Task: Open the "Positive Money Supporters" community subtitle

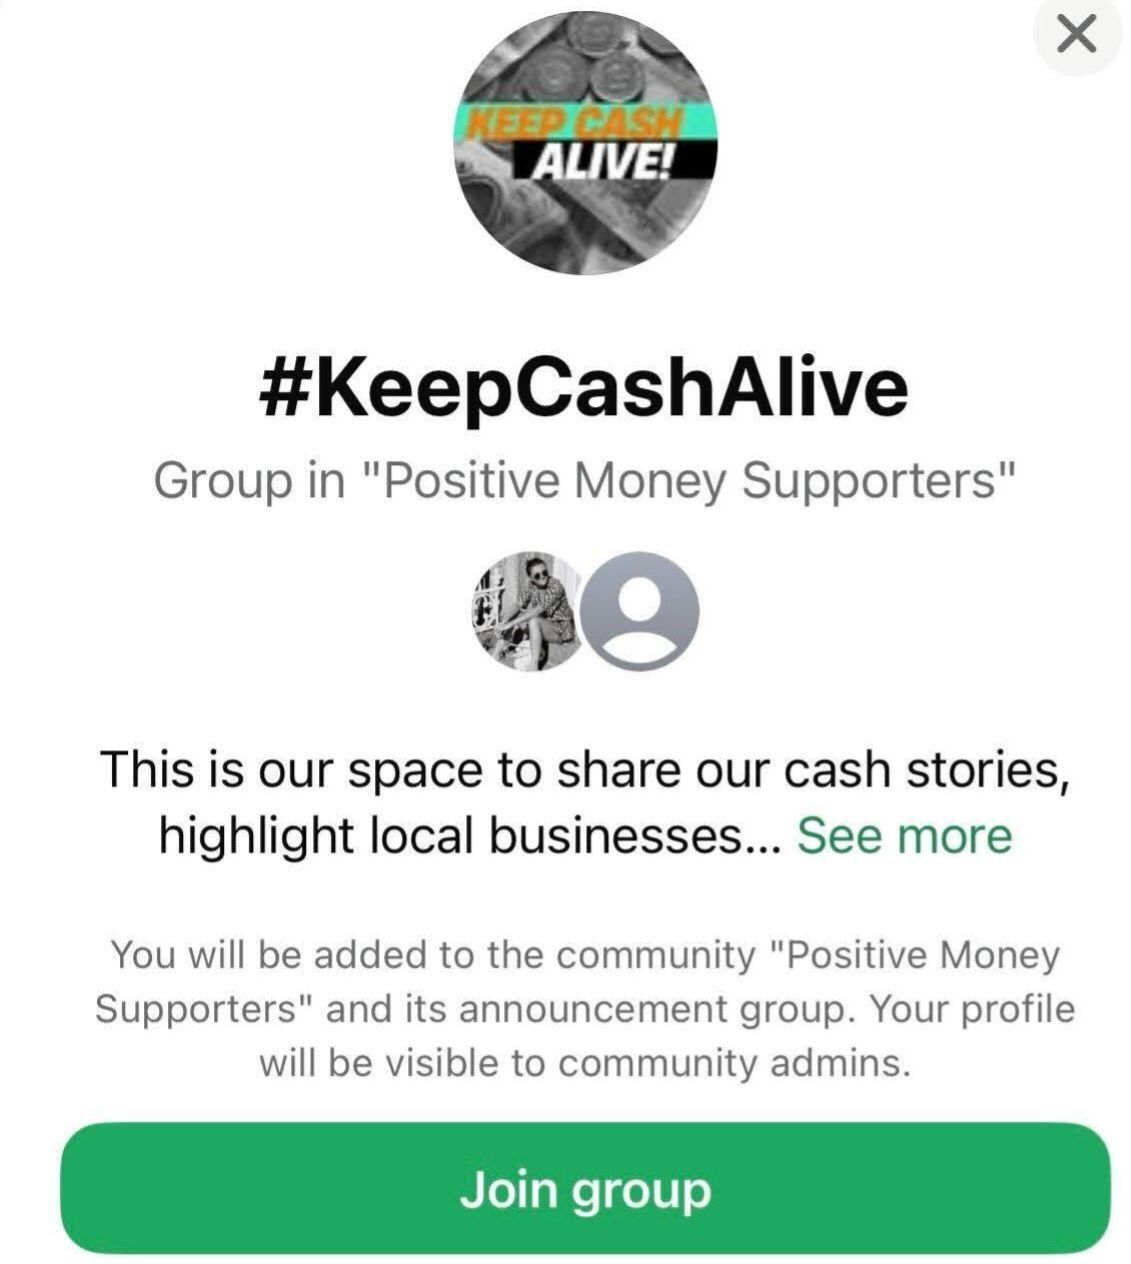Action: tap(585, 481)
